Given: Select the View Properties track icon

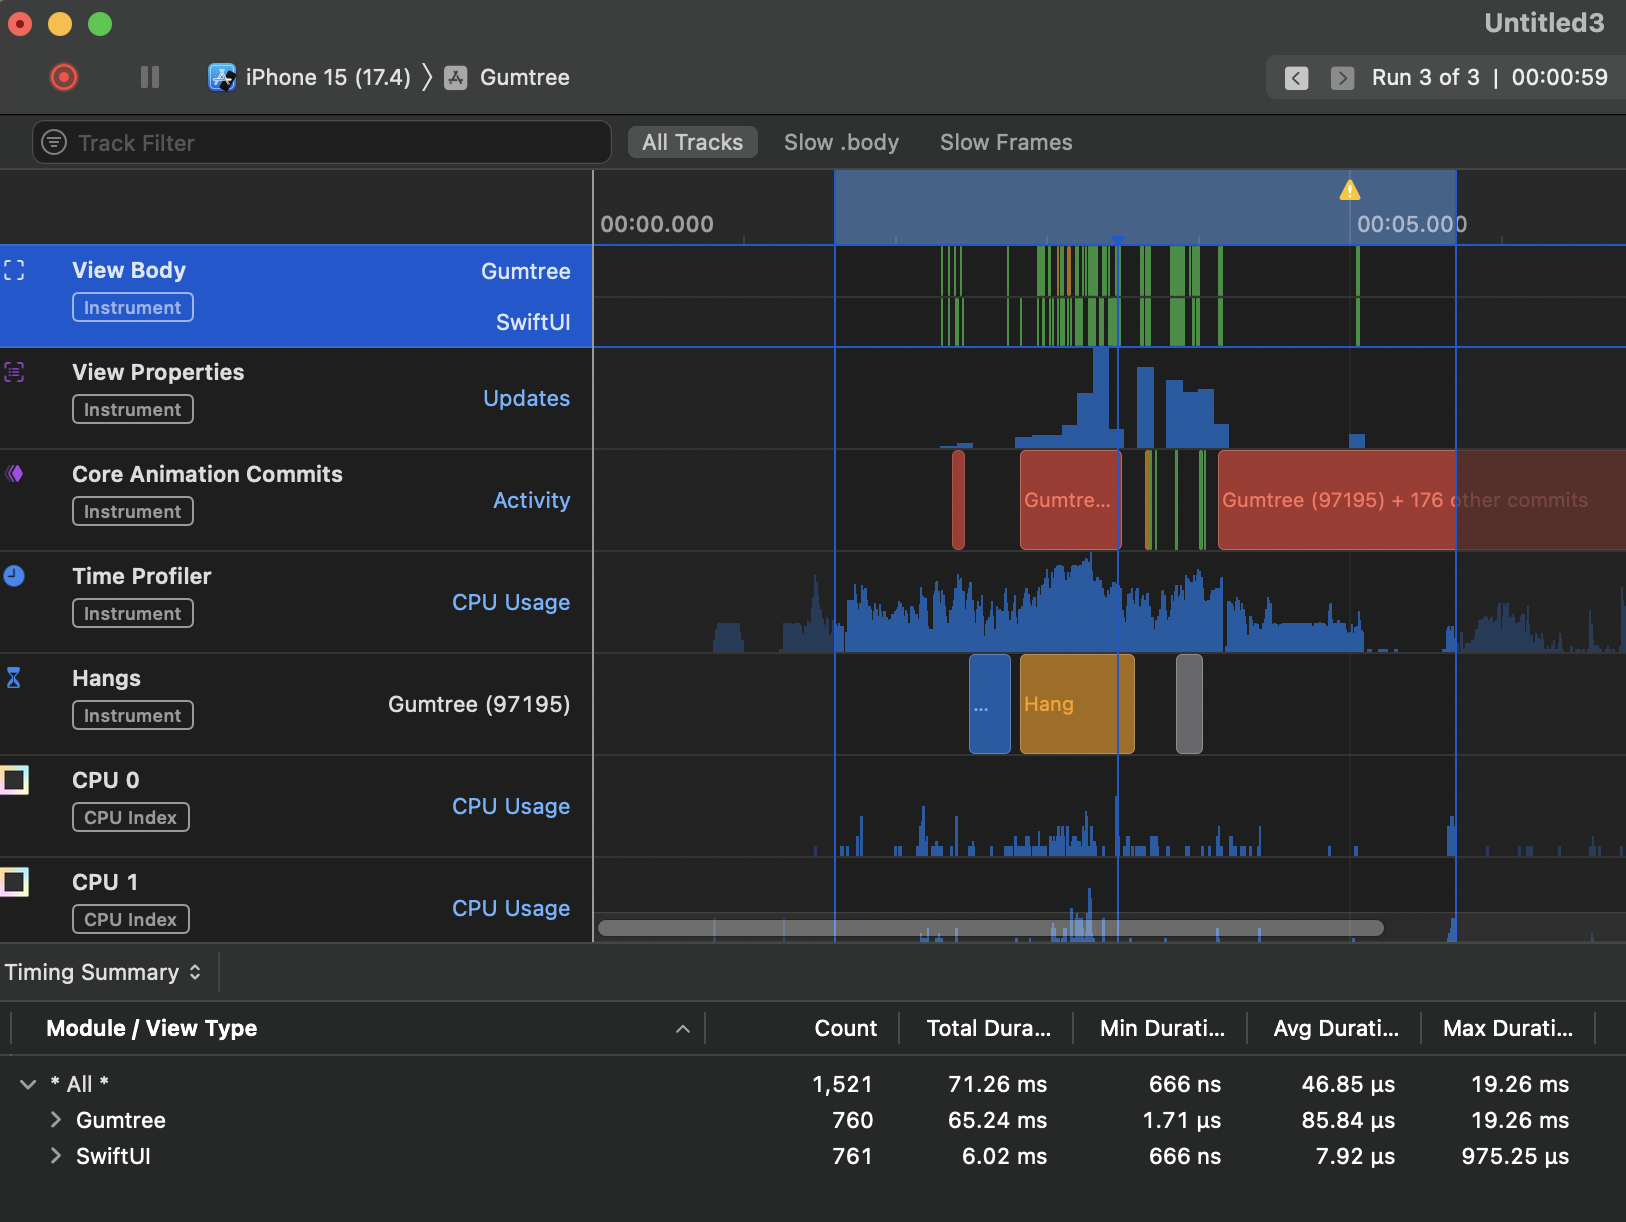Looking at the screenshot, I should (x=14, y=372).
